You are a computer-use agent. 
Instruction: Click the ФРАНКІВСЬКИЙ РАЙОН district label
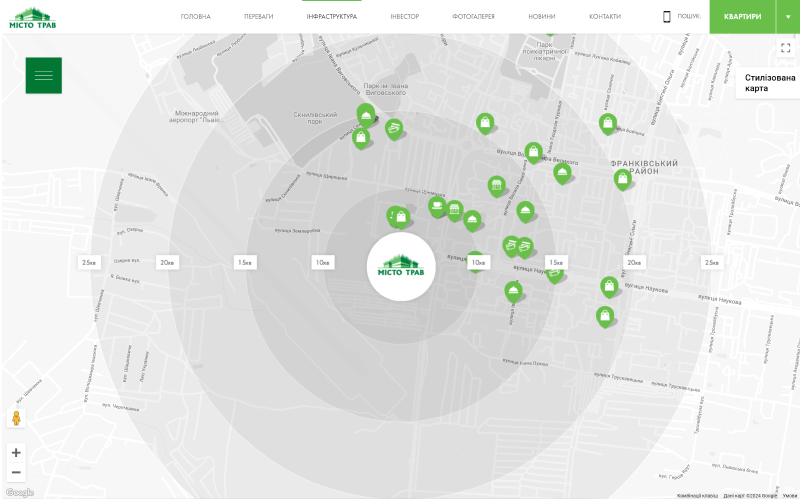pyautogui.click(x=644, y=167)
